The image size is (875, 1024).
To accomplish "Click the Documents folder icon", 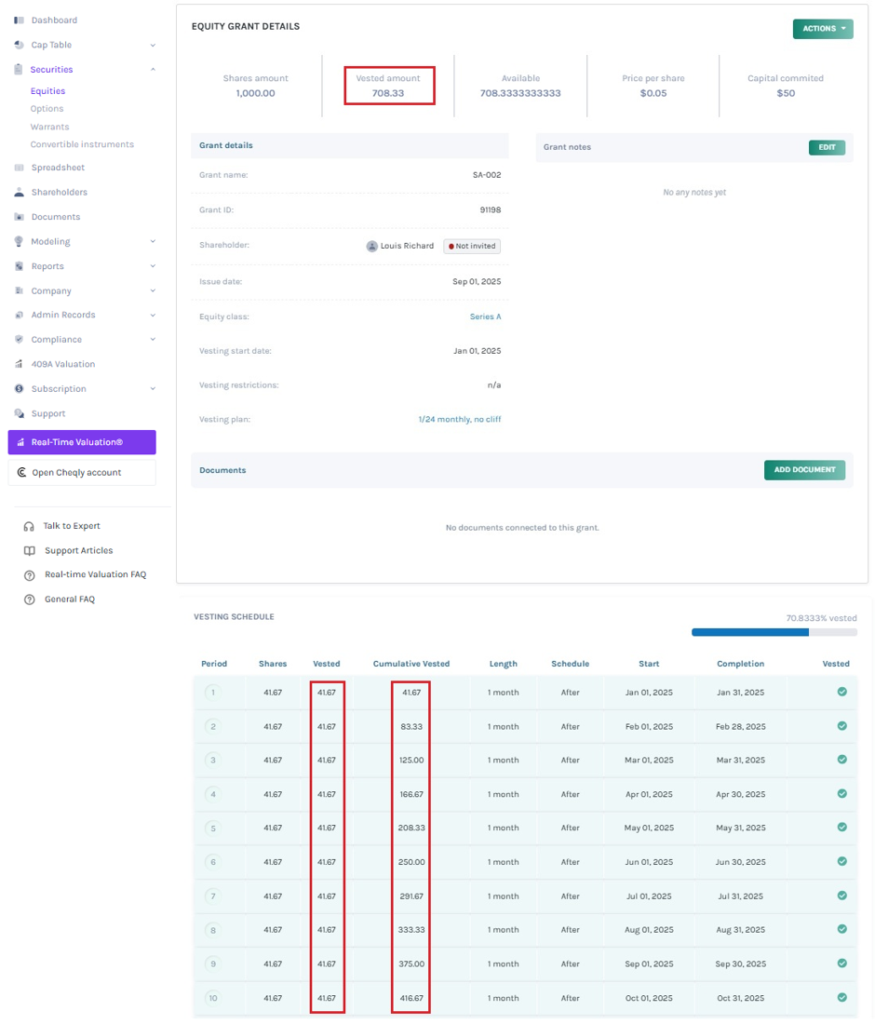I will click(19, 217).
